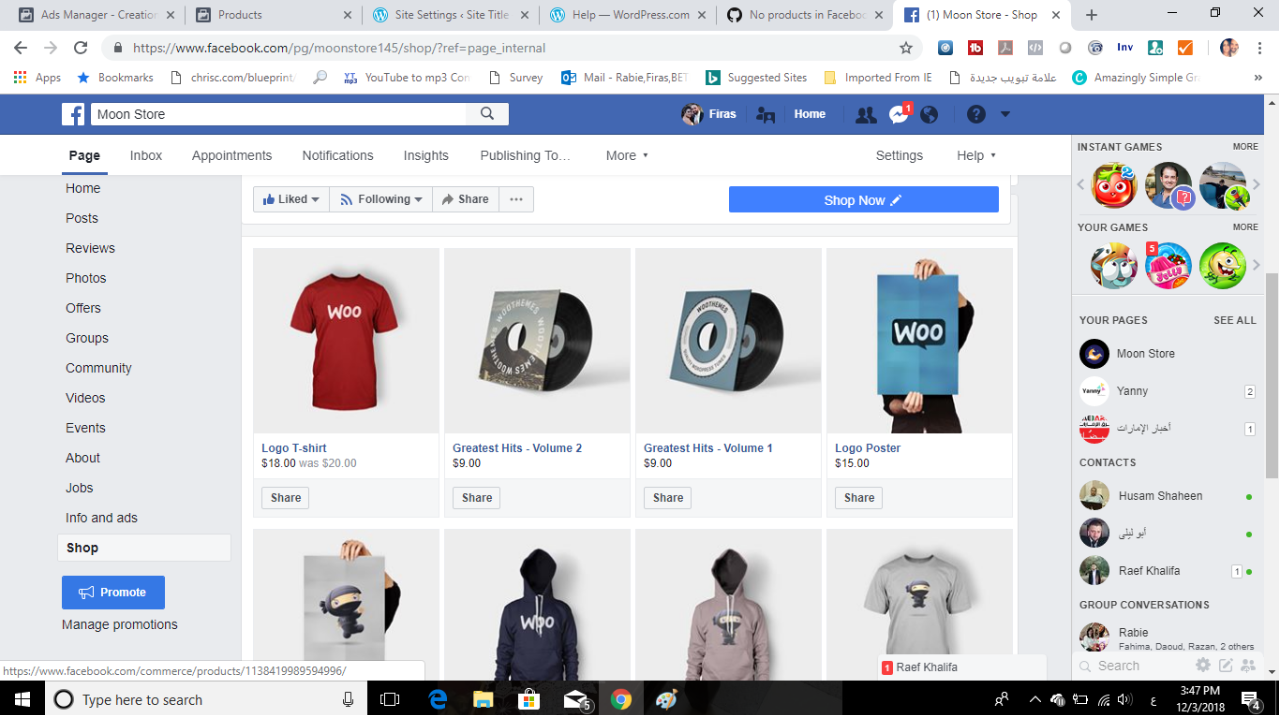The width and height of the screenshot is (1279, 715).
Task: Open Google Chrome from the taskbar
Action: [x=621, y=699]
